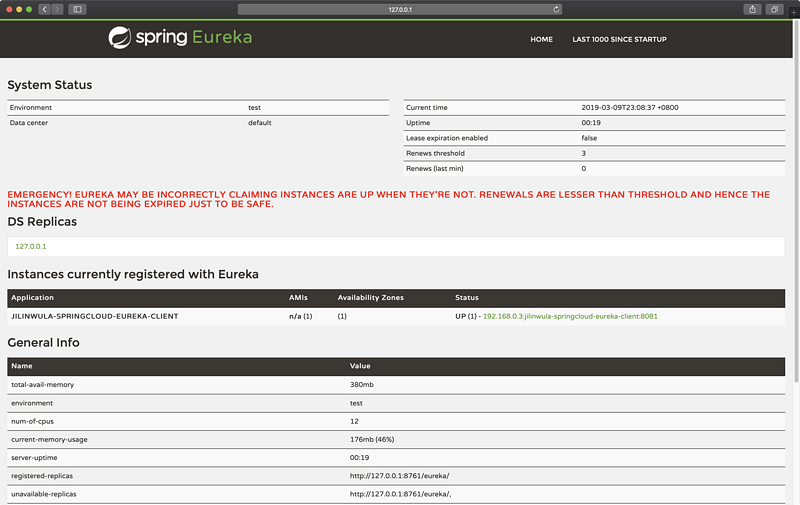
Task: Select the Data center default value
Action: point(260,123)
